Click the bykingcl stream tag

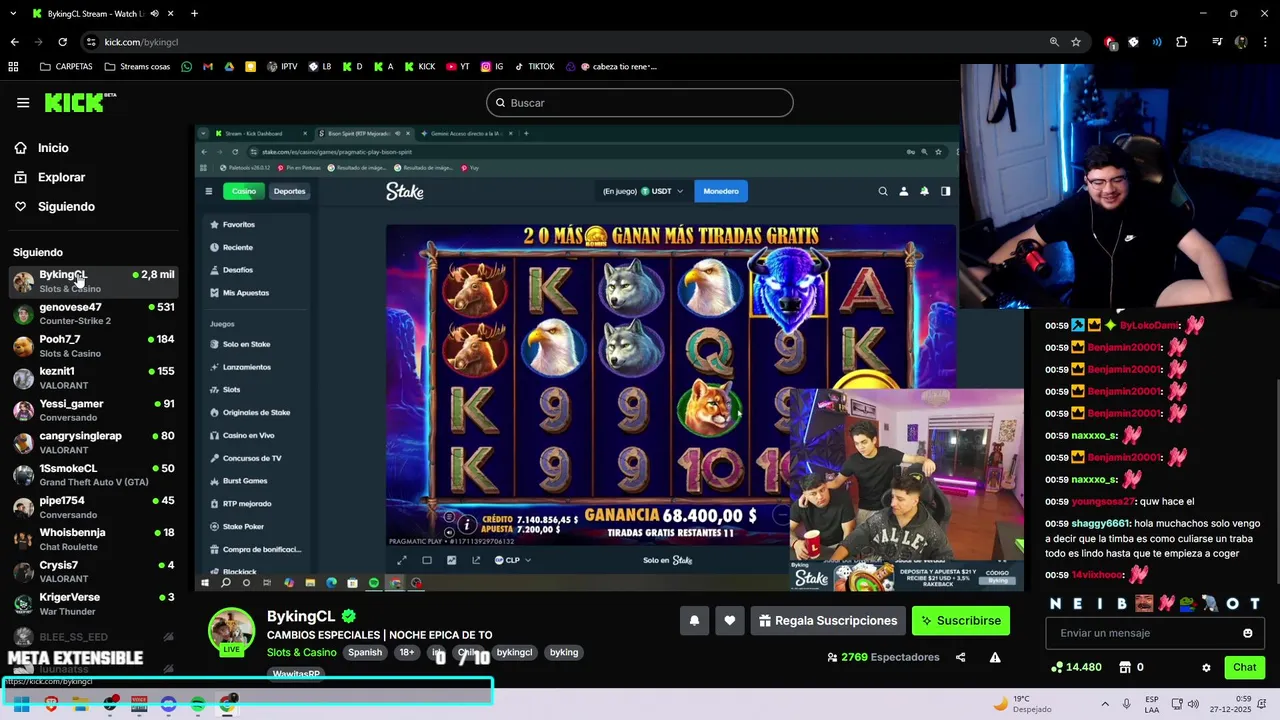[515, 652]
